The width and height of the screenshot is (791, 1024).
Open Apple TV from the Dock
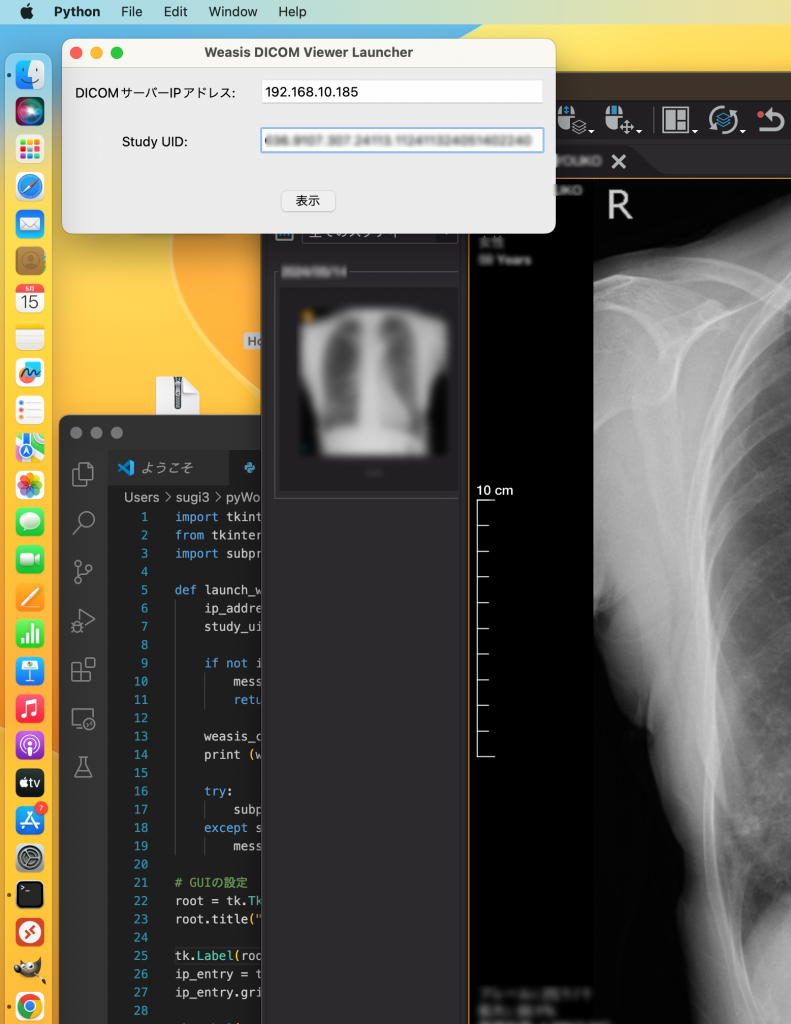click(x=30, y=783)
